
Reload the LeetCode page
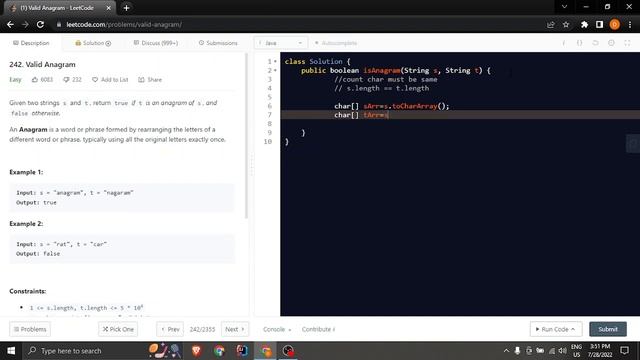click(x=40, y=24)
